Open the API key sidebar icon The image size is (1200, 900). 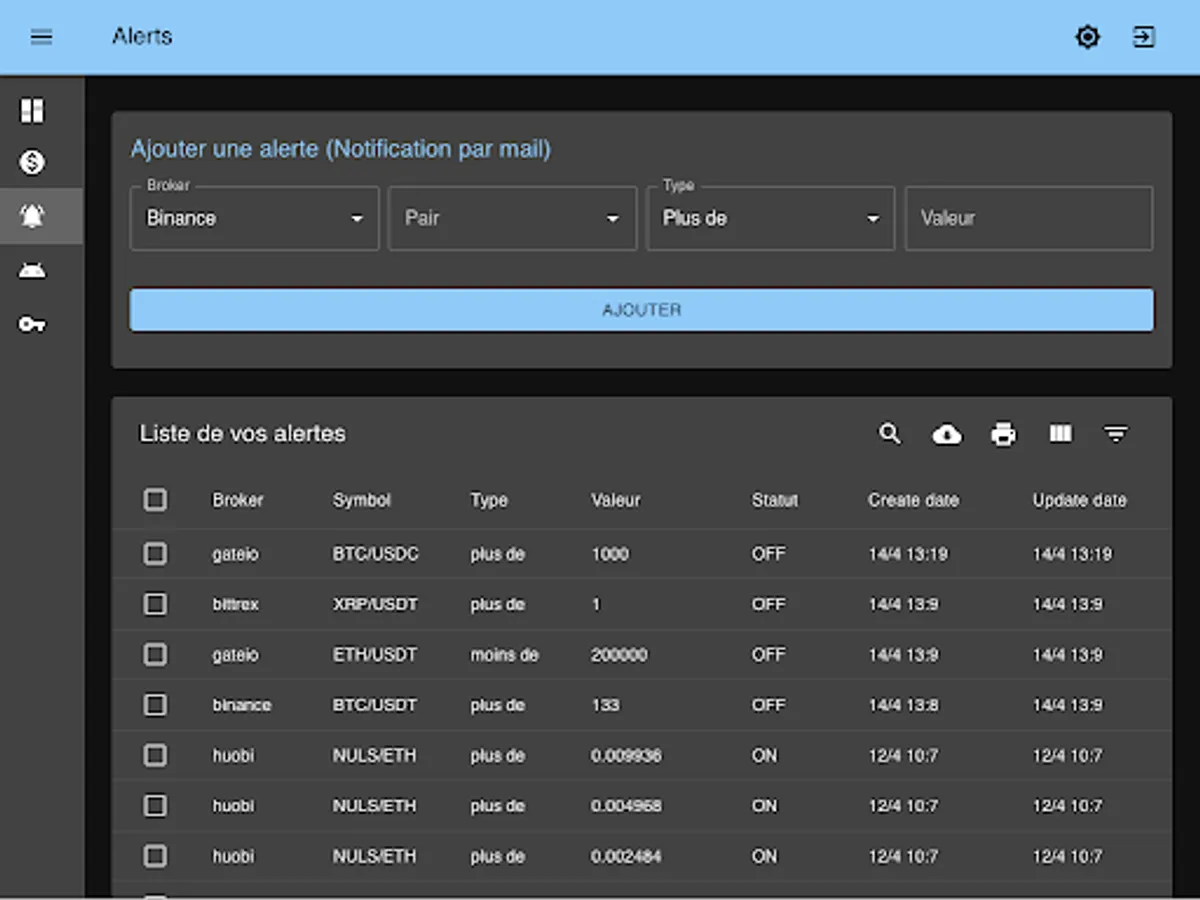point(32,324)
